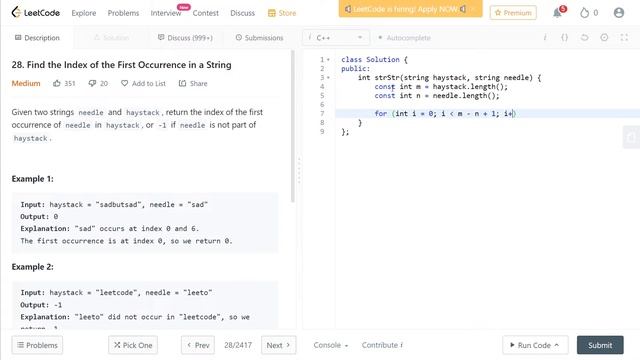Click the Submit button
The image size is (640, 360).
coord(600,345)
